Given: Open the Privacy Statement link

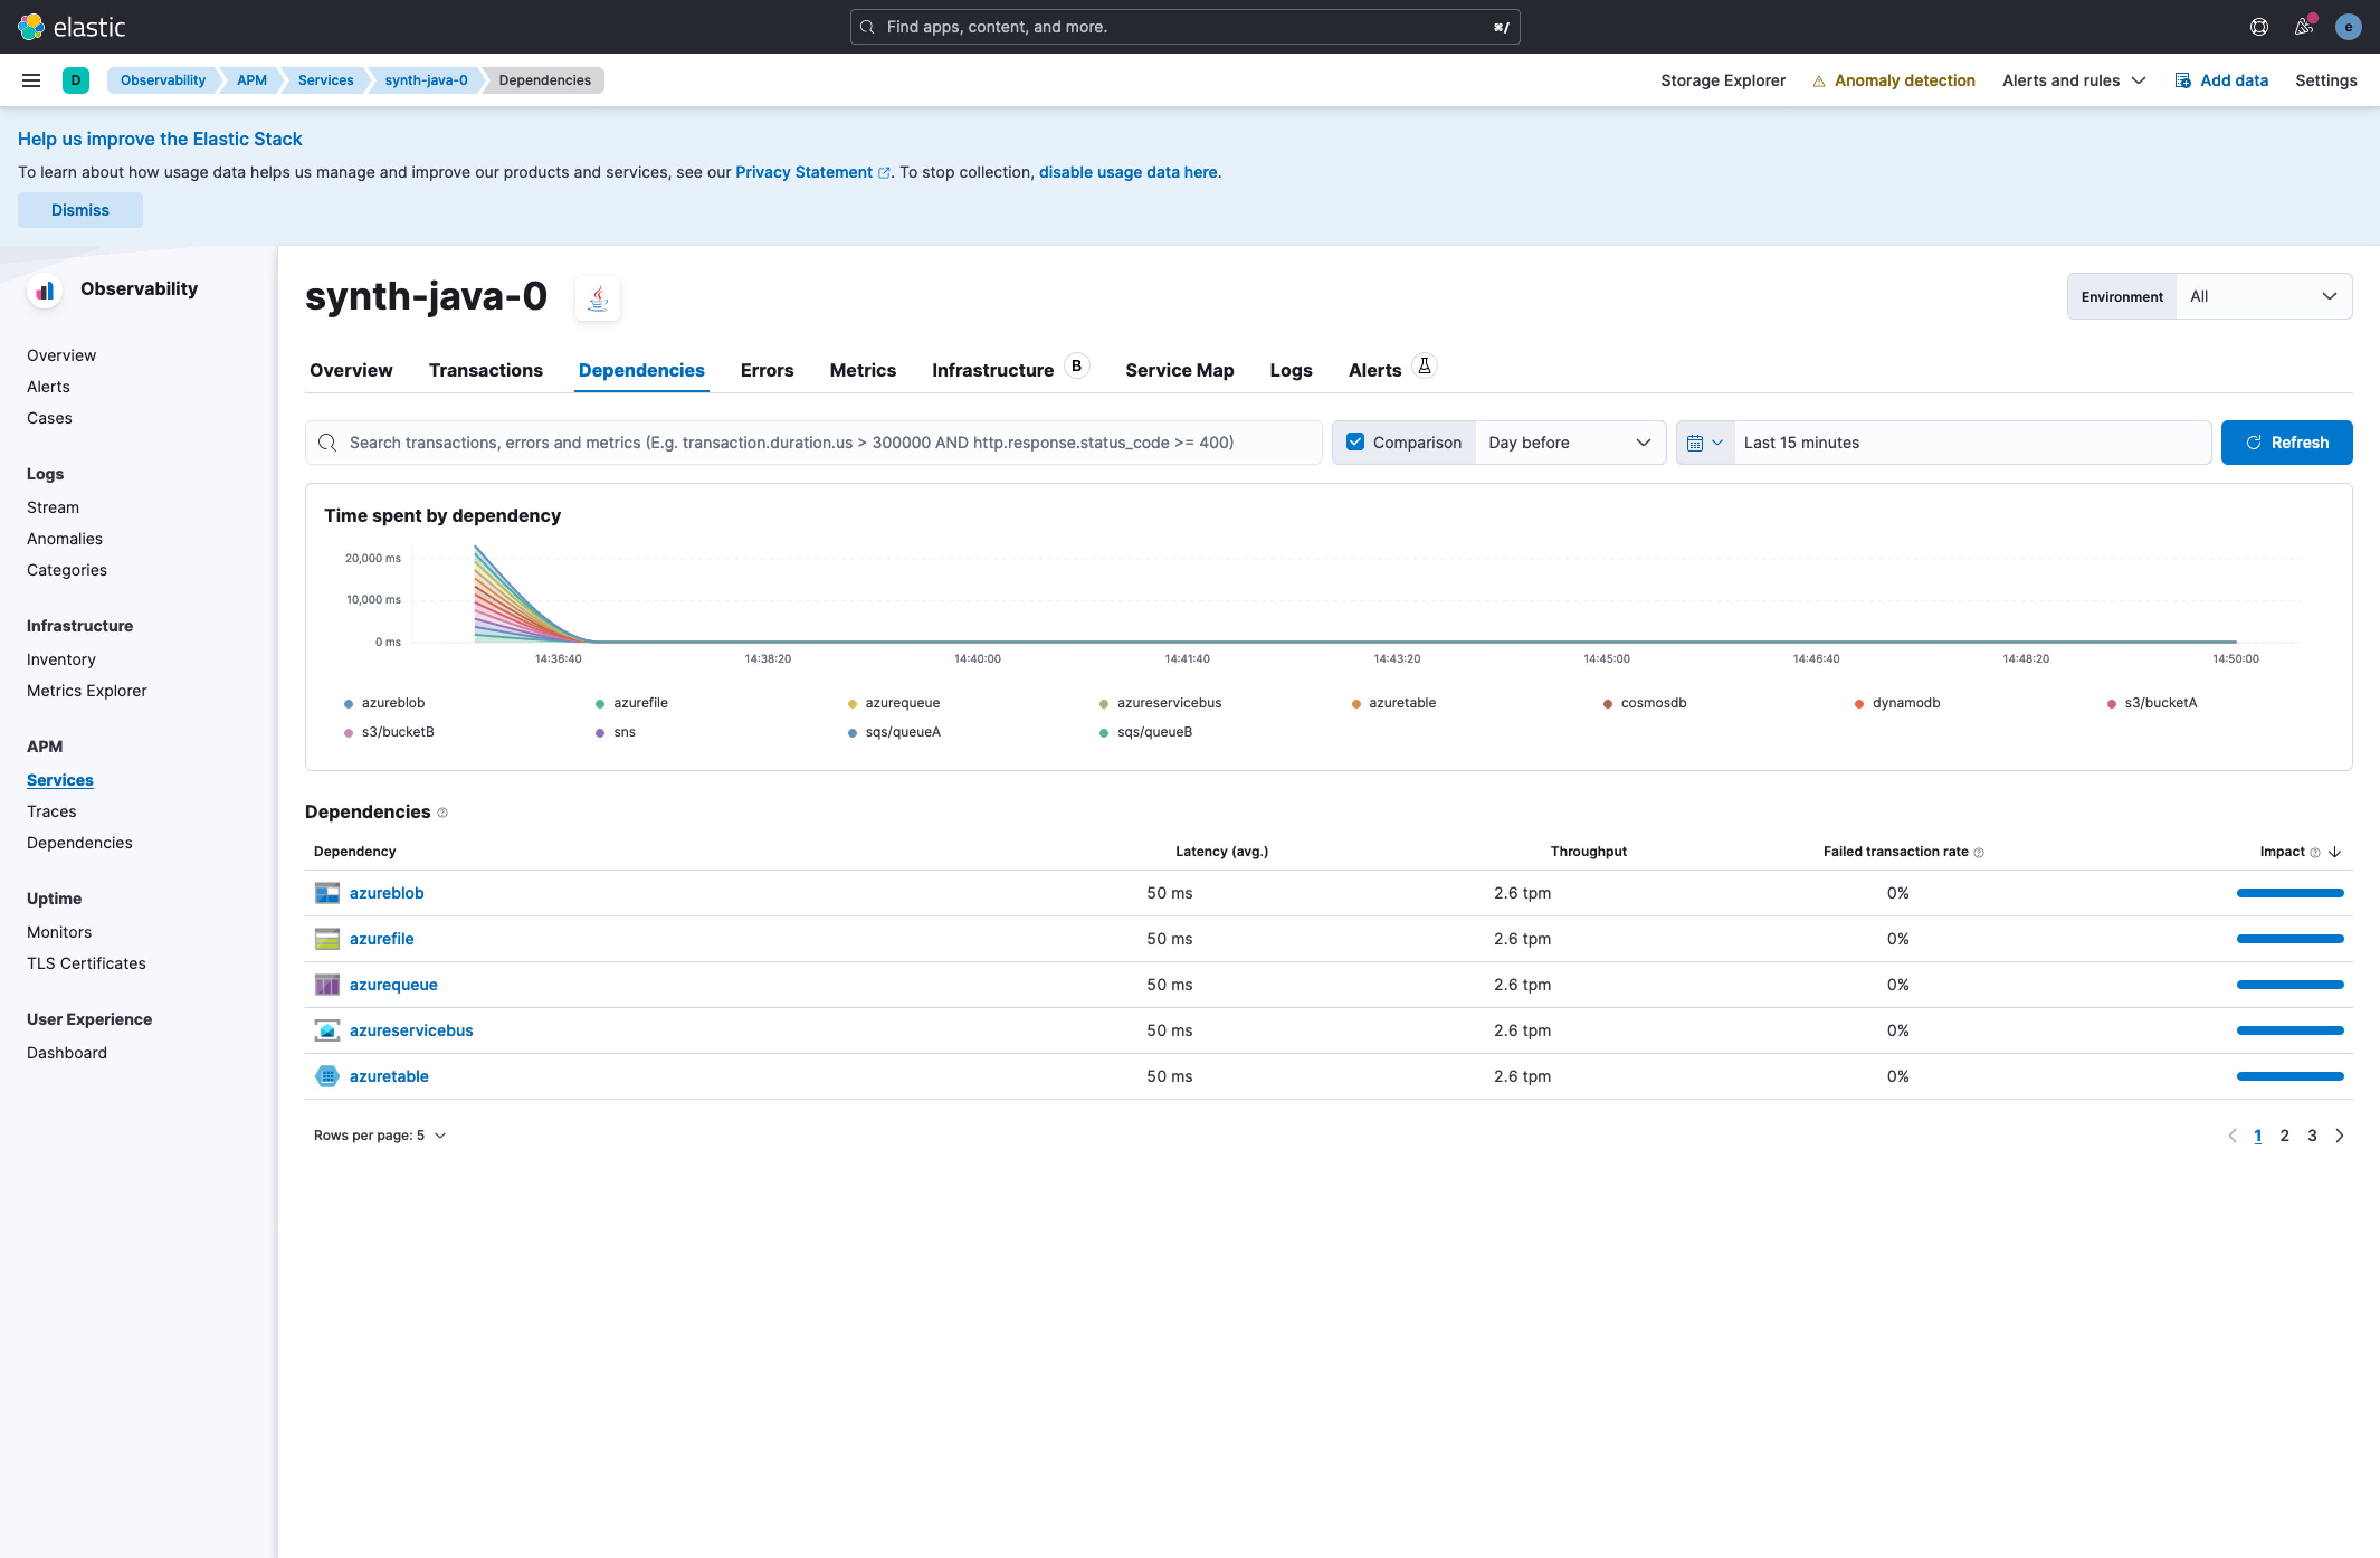Looking at the screenshot, I should pos(804,172).
